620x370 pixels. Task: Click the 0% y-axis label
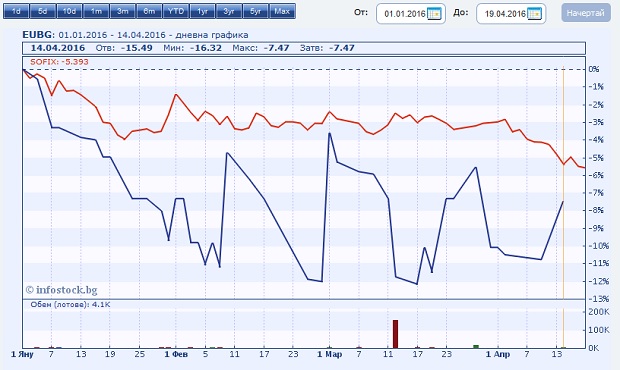594,69
